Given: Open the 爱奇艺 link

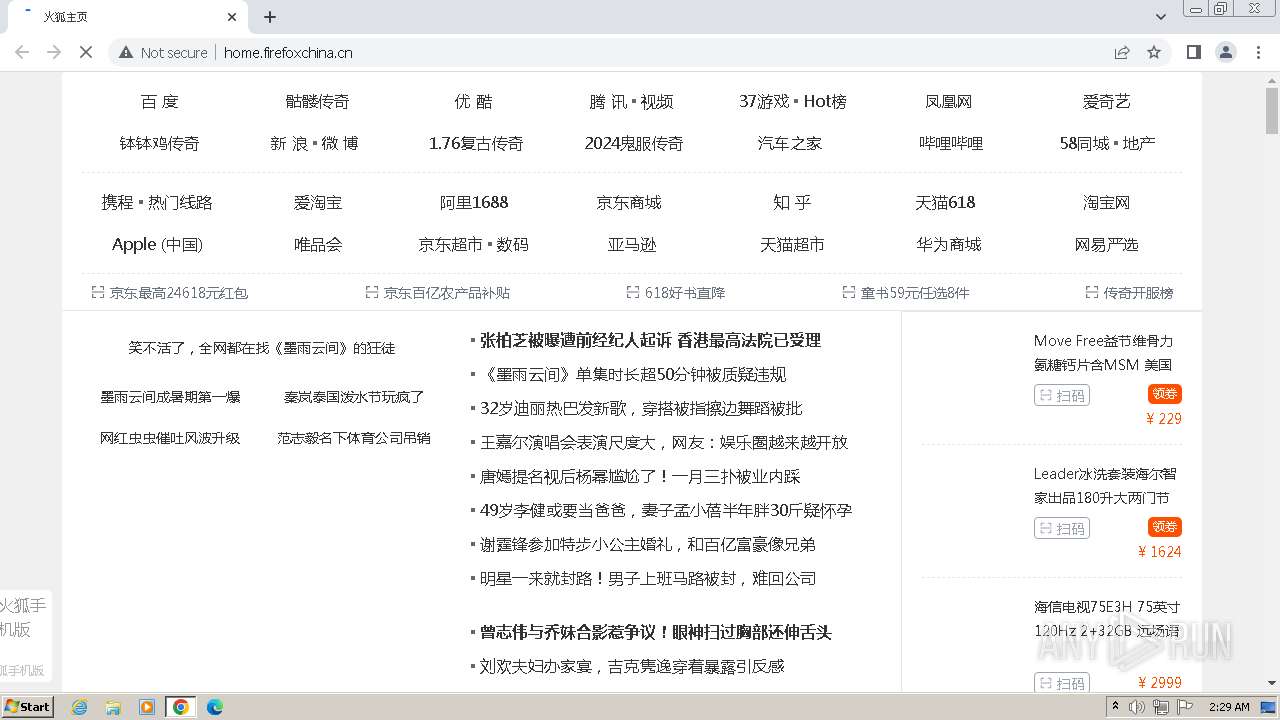Looking at the screenshot, I should click(1106, 102).
